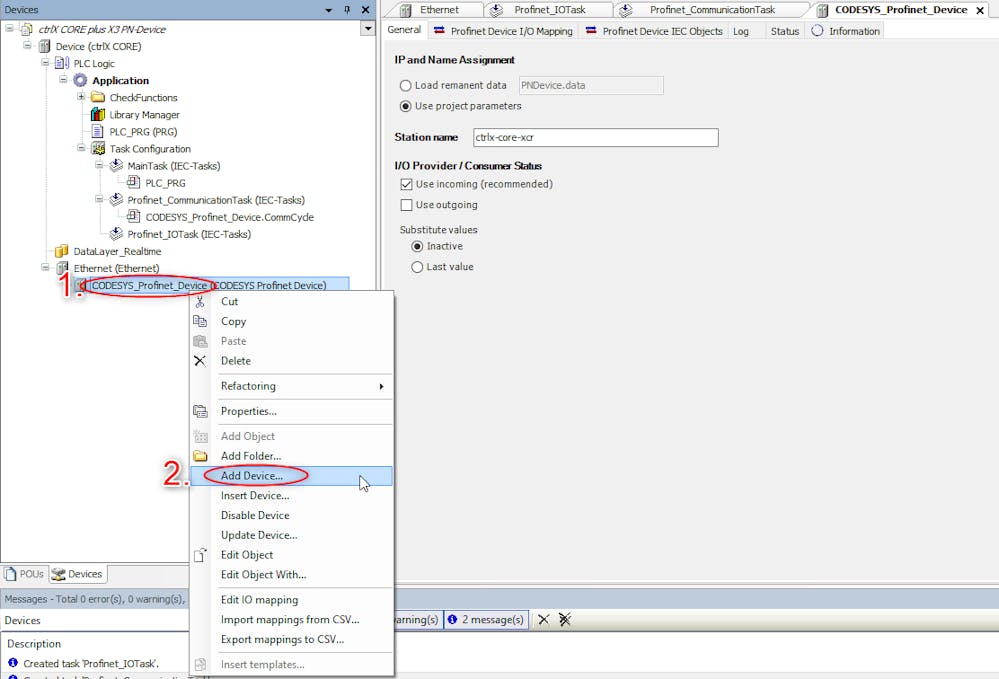Click the 2 message(s) filter button
The width and height of the screenshot is (999, 679).
[x=486, y=619]
